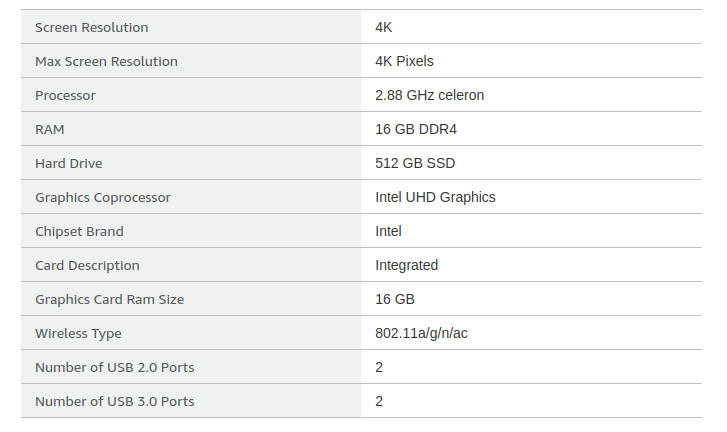Viewport: 727px width, 432px height.
Task: Select the 4K Pixels value
Action: 404,61
